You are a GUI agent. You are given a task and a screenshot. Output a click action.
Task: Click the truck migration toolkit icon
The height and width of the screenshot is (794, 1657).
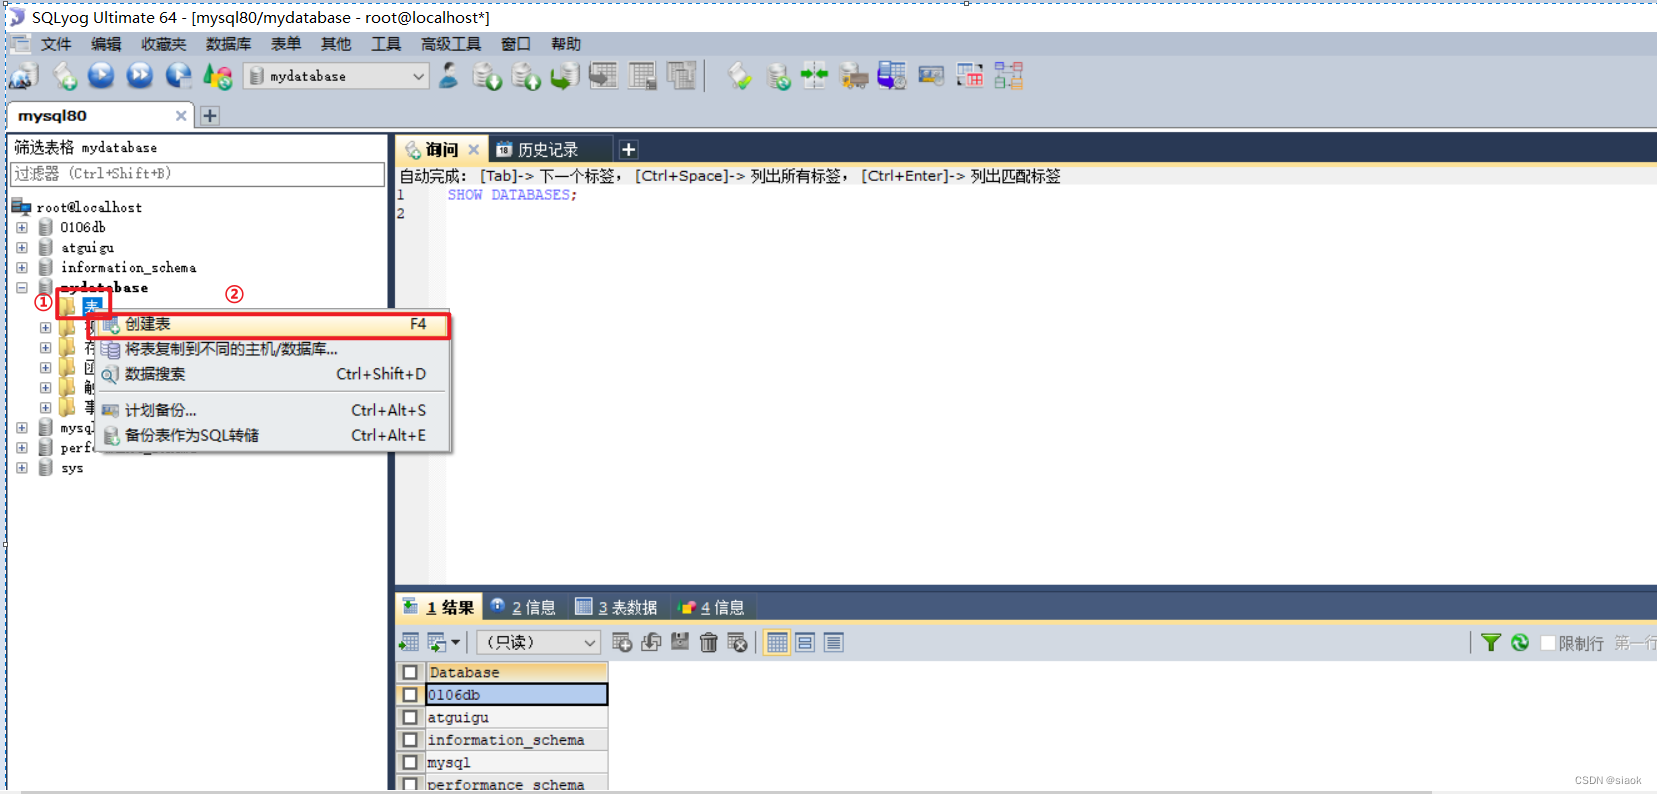853,76
